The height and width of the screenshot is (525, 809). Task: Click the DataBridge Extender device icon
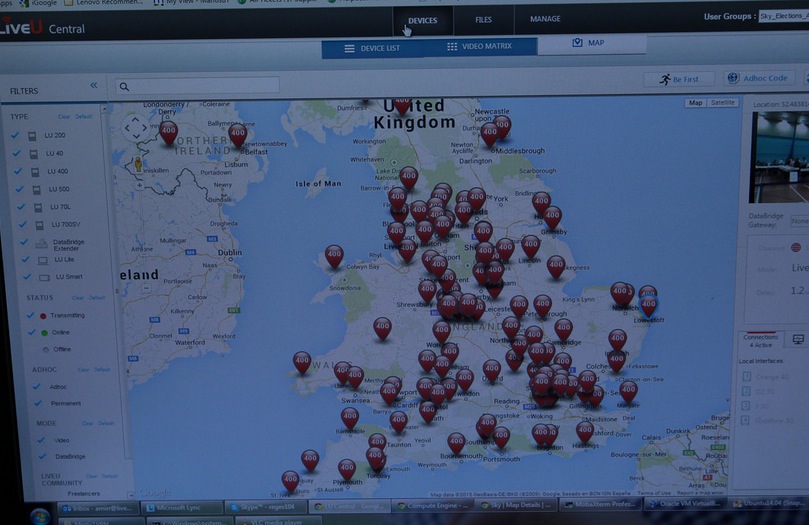point(41,244)
